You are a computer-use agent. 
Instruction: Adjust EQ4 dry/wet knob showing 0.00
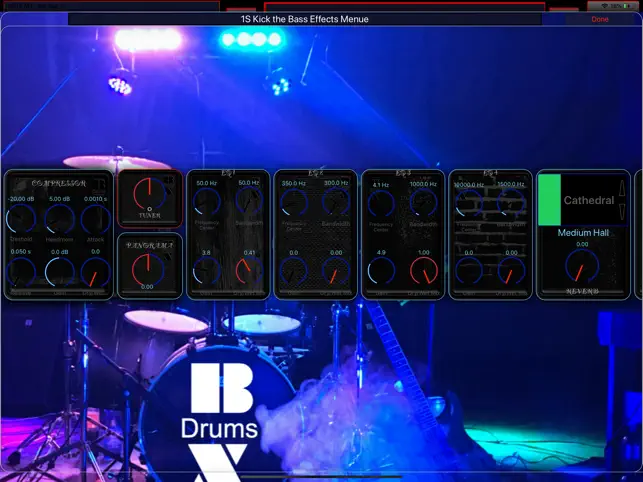click(x=511, y=271)
